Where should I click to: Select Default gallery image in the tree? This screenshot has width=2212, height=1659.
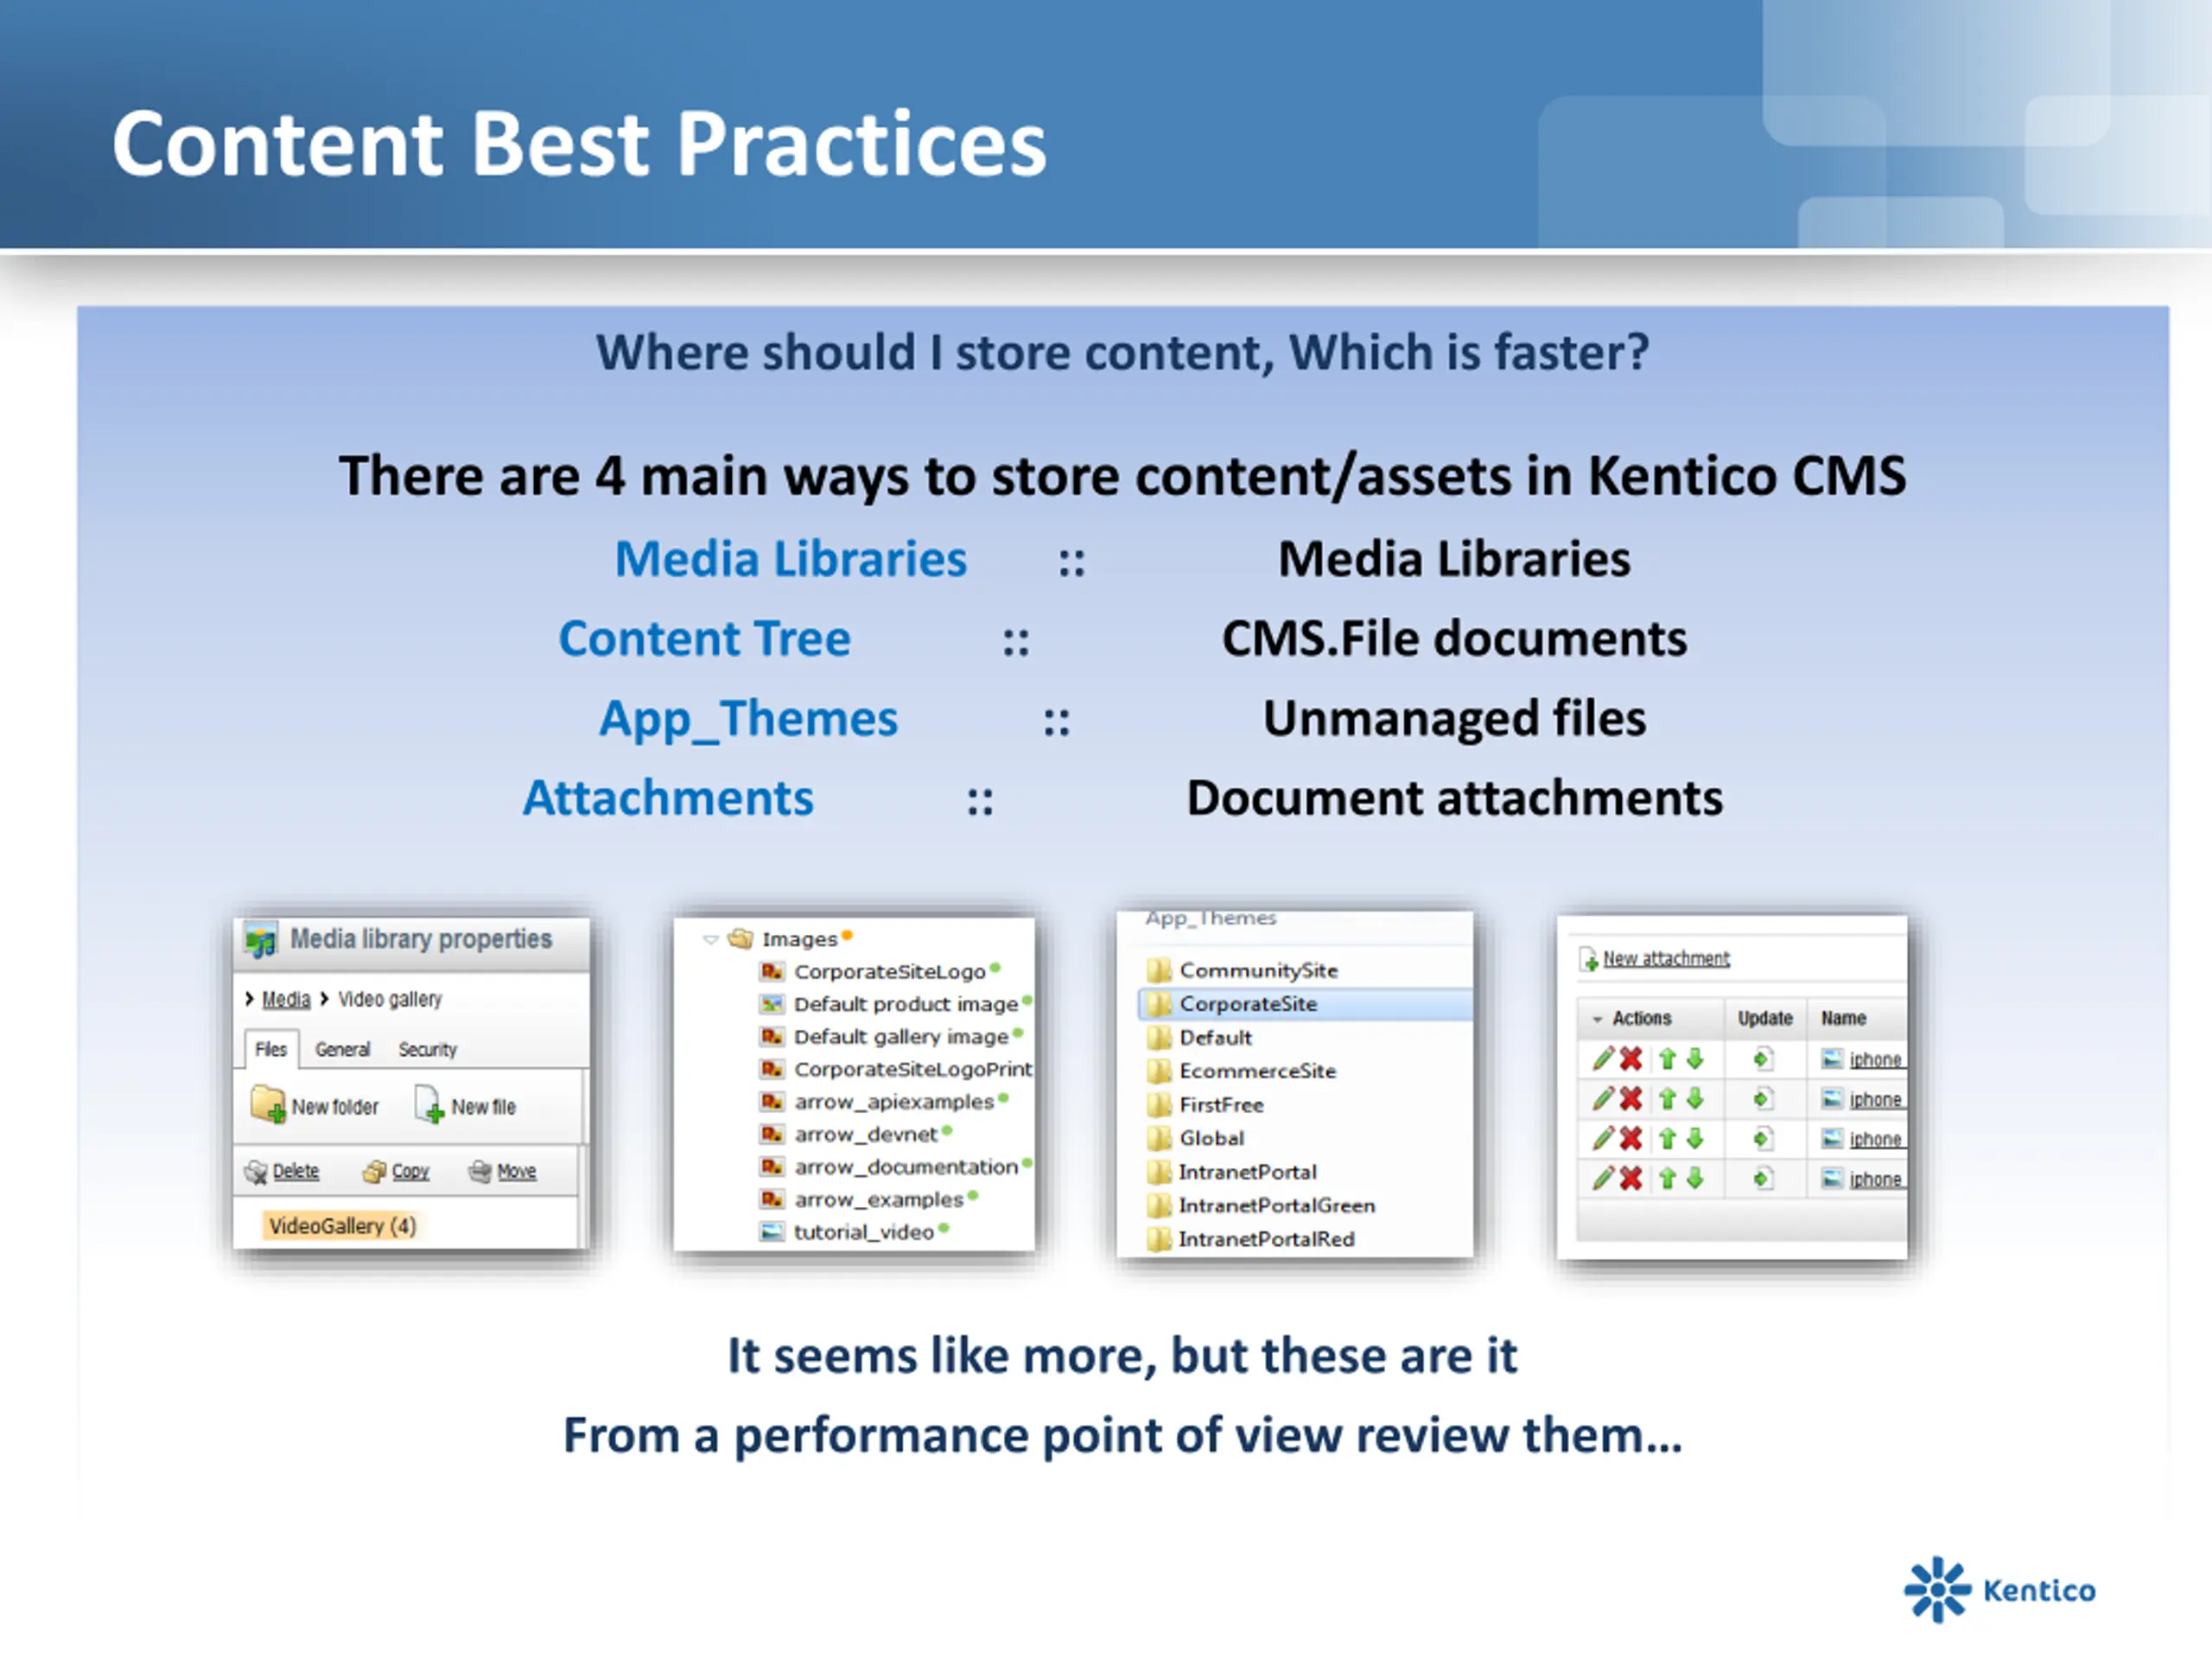pyautogui.click(x=901, y=1037)
